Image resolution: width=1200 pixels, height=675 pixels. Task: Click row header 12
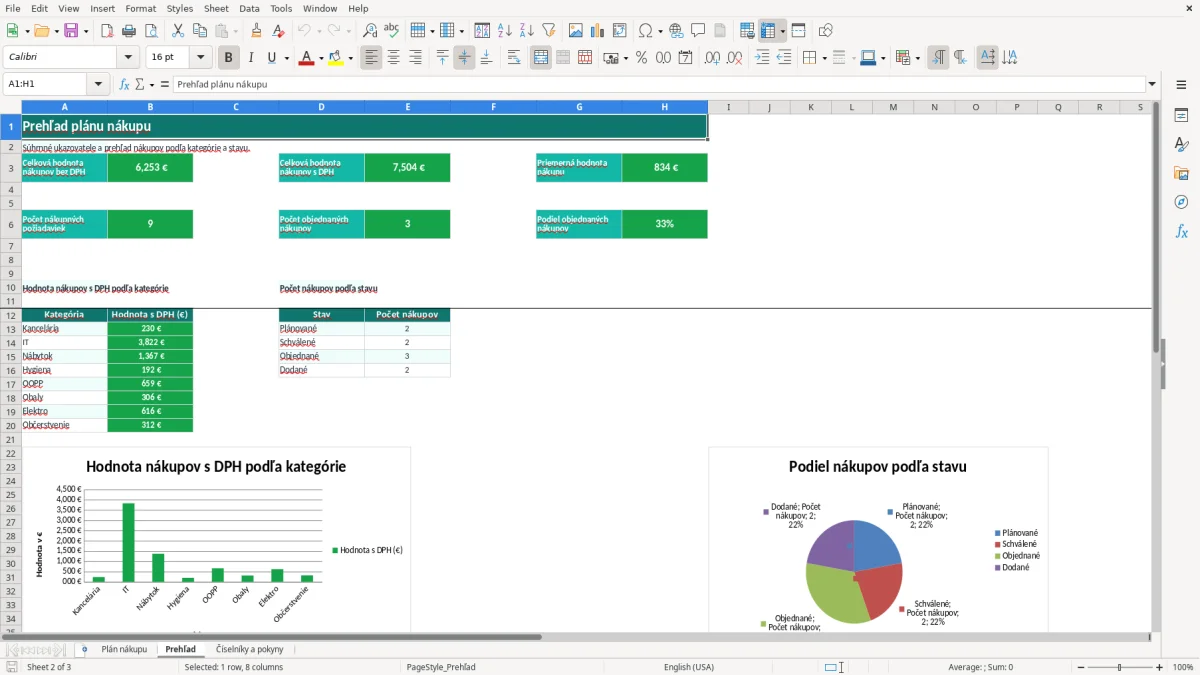coord(11,314)
